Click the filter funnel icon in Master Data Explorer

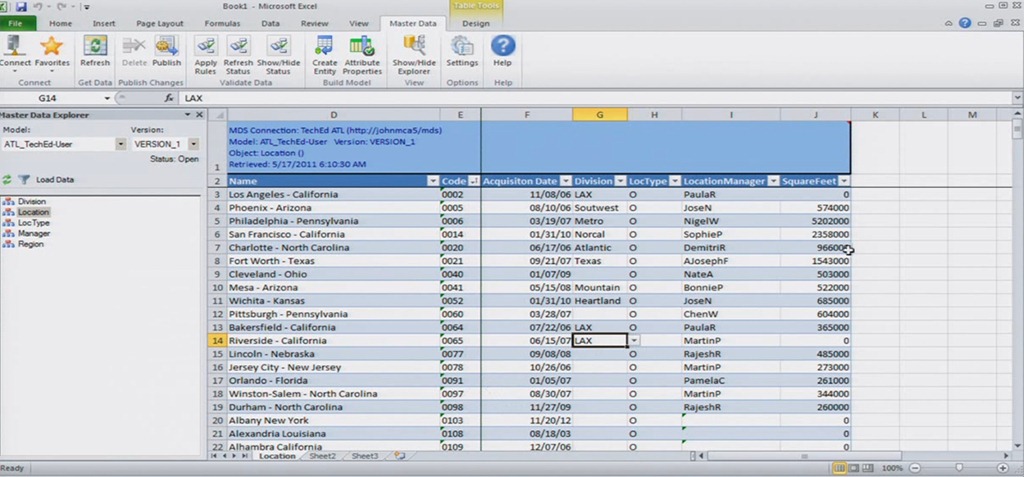(24, 180)
